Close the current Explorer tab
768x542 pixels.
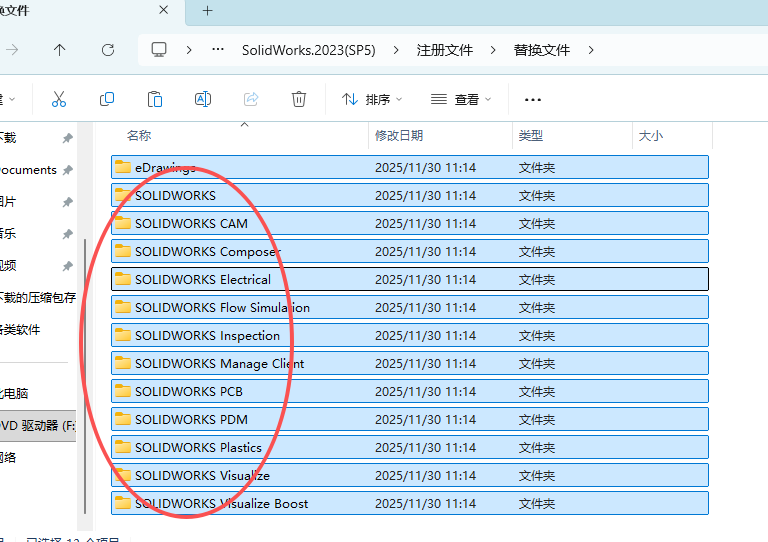[164, 10]
